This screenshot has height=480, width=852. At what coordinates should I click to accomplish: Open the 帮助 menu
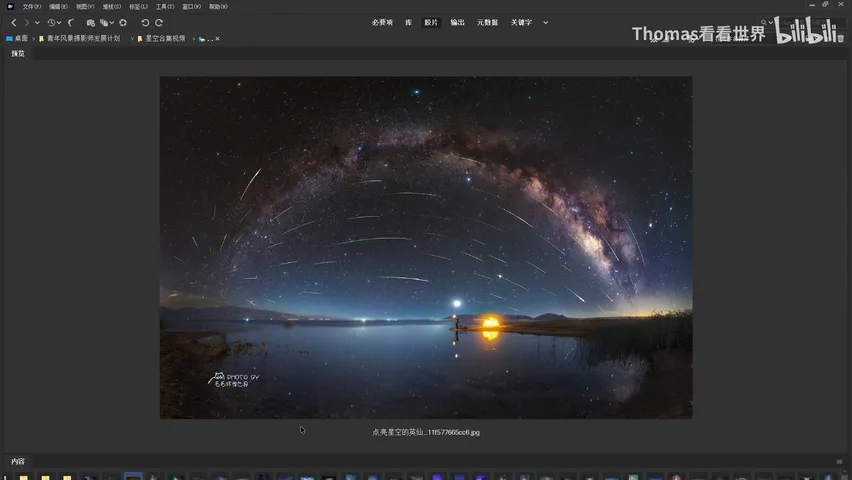tap(218, 7)
